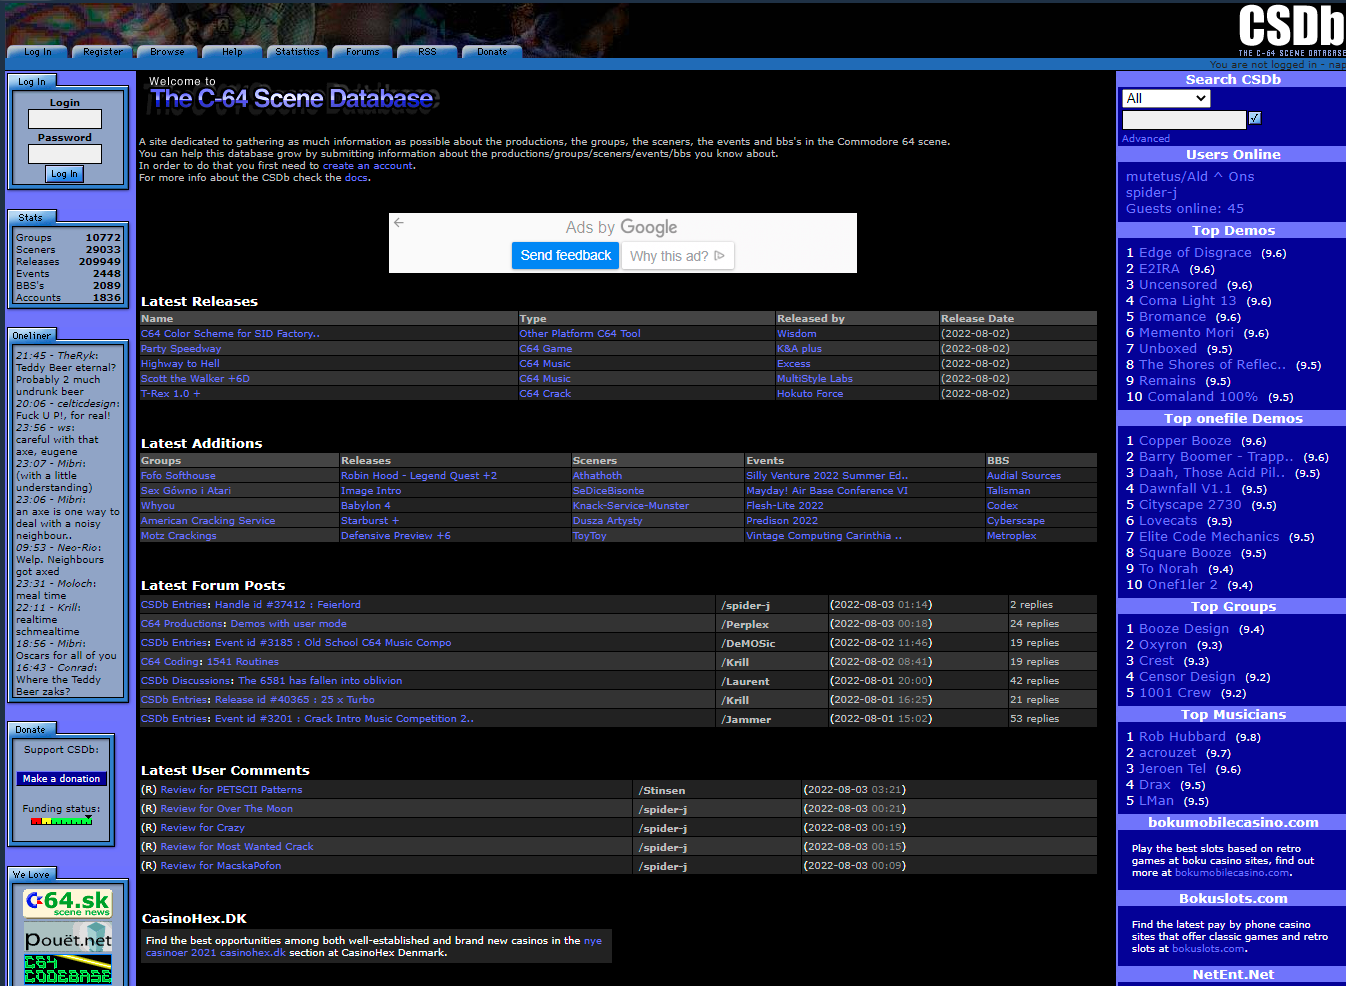
Task: Follow the 'create an account' link
Action: 368,166
